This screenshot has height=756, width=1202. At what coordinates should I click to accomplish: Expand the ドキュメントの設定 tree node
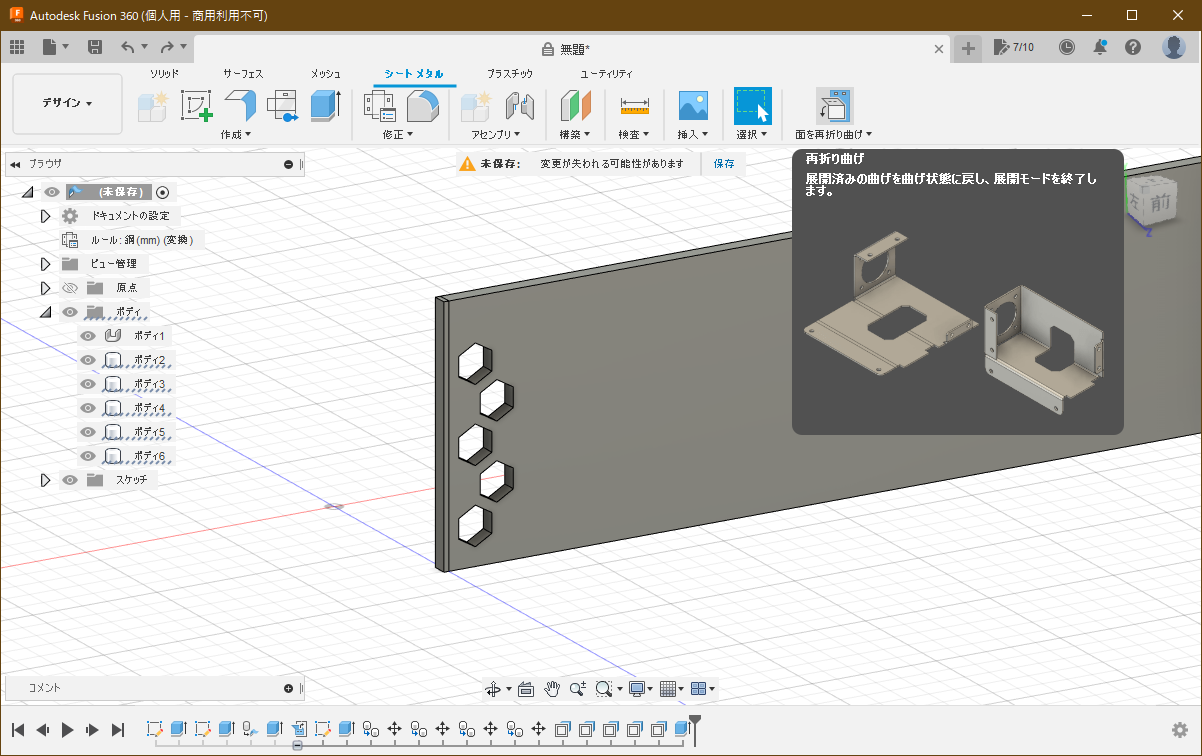click(x=45, y=216)
